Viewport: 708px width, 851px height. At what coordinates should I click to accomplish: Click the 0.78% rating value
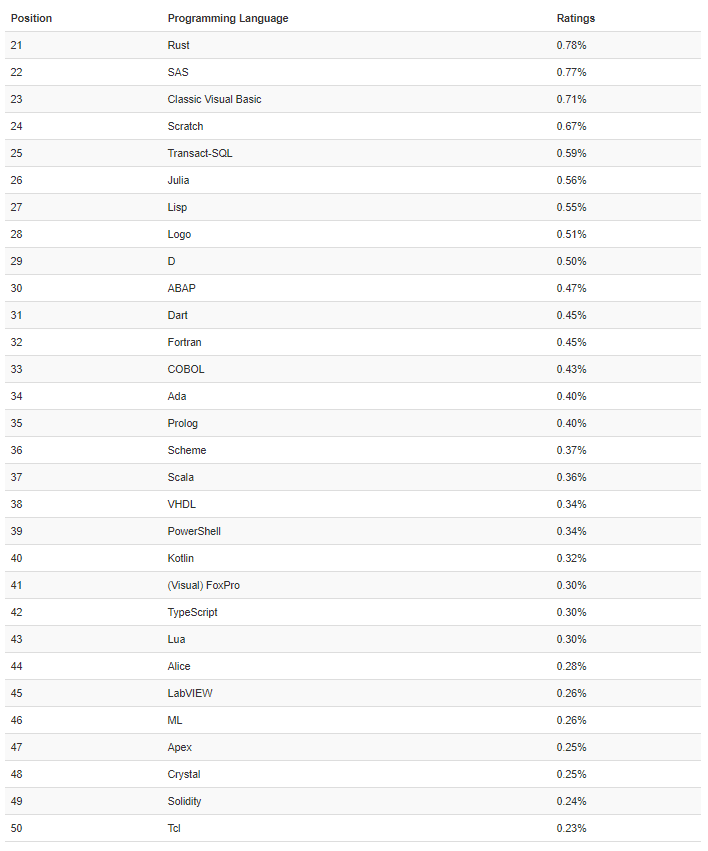(571, 45)
